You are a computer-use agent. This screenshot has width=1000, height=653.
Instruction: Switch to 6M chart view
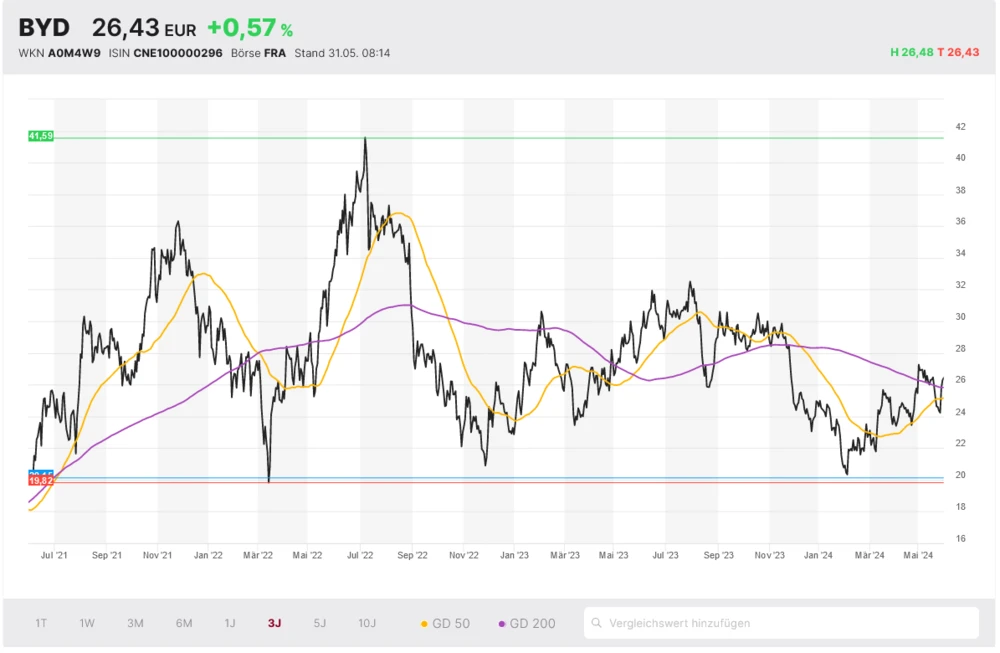coord(184,623)
